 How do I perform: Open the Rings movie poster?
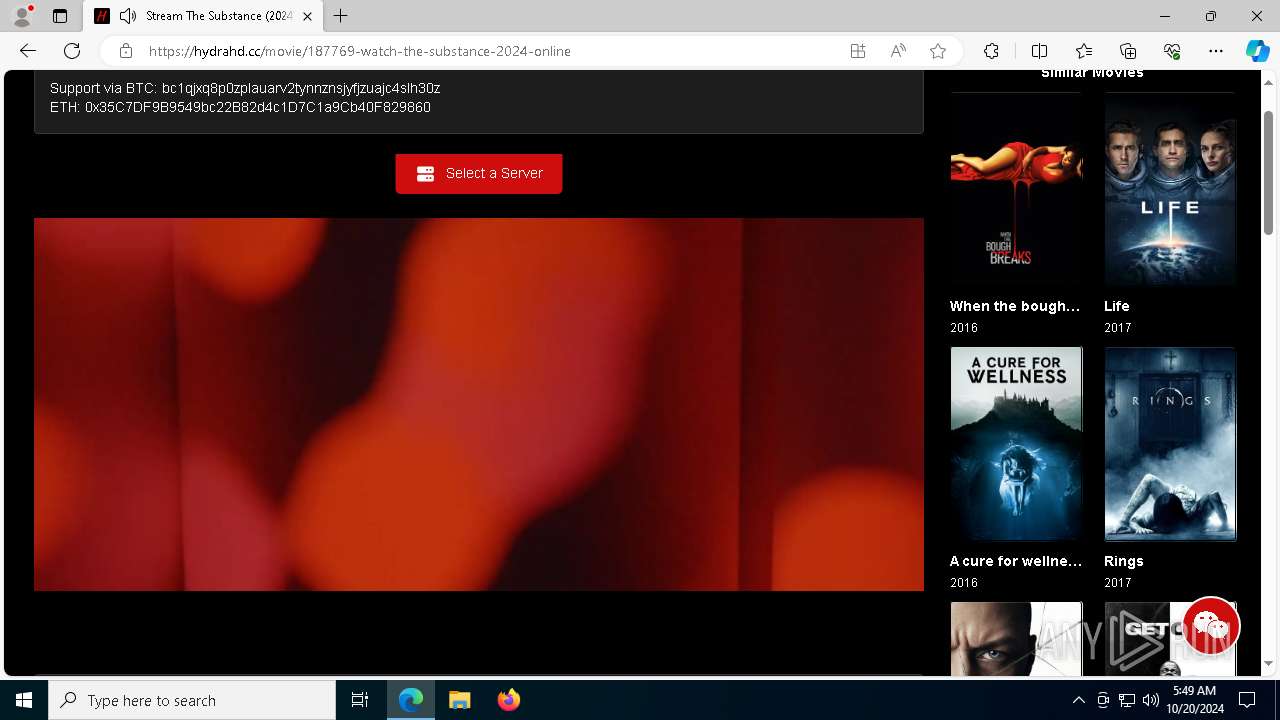tap(1170, 444)
